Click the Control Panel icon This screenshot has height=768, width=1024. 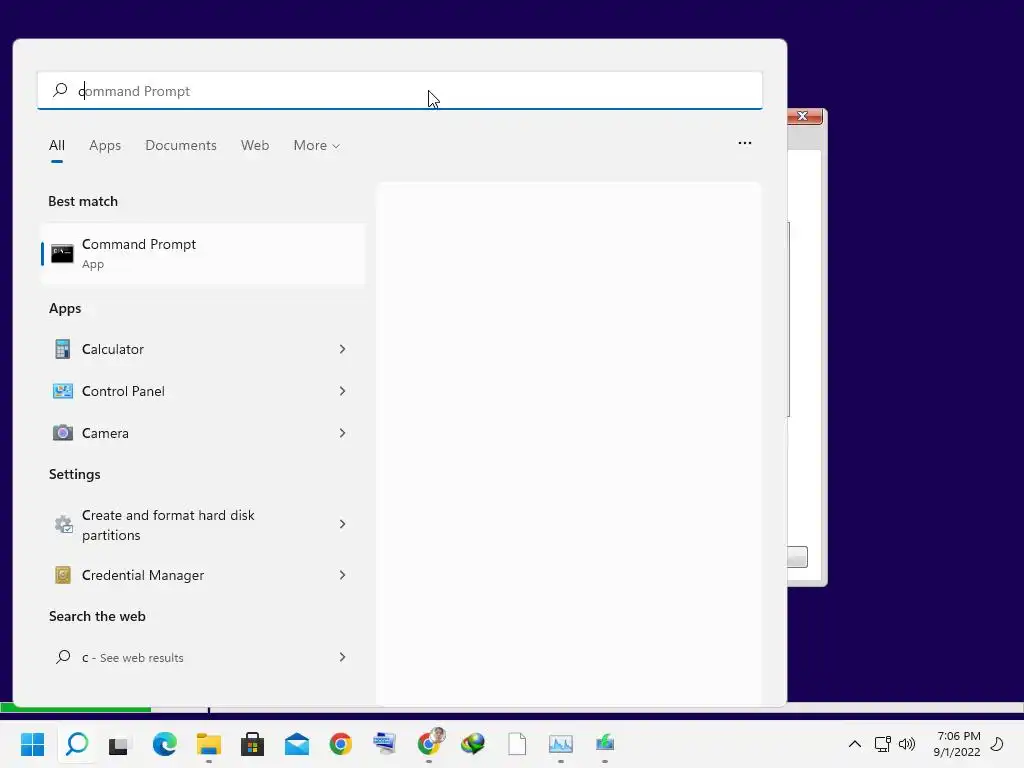63,391
